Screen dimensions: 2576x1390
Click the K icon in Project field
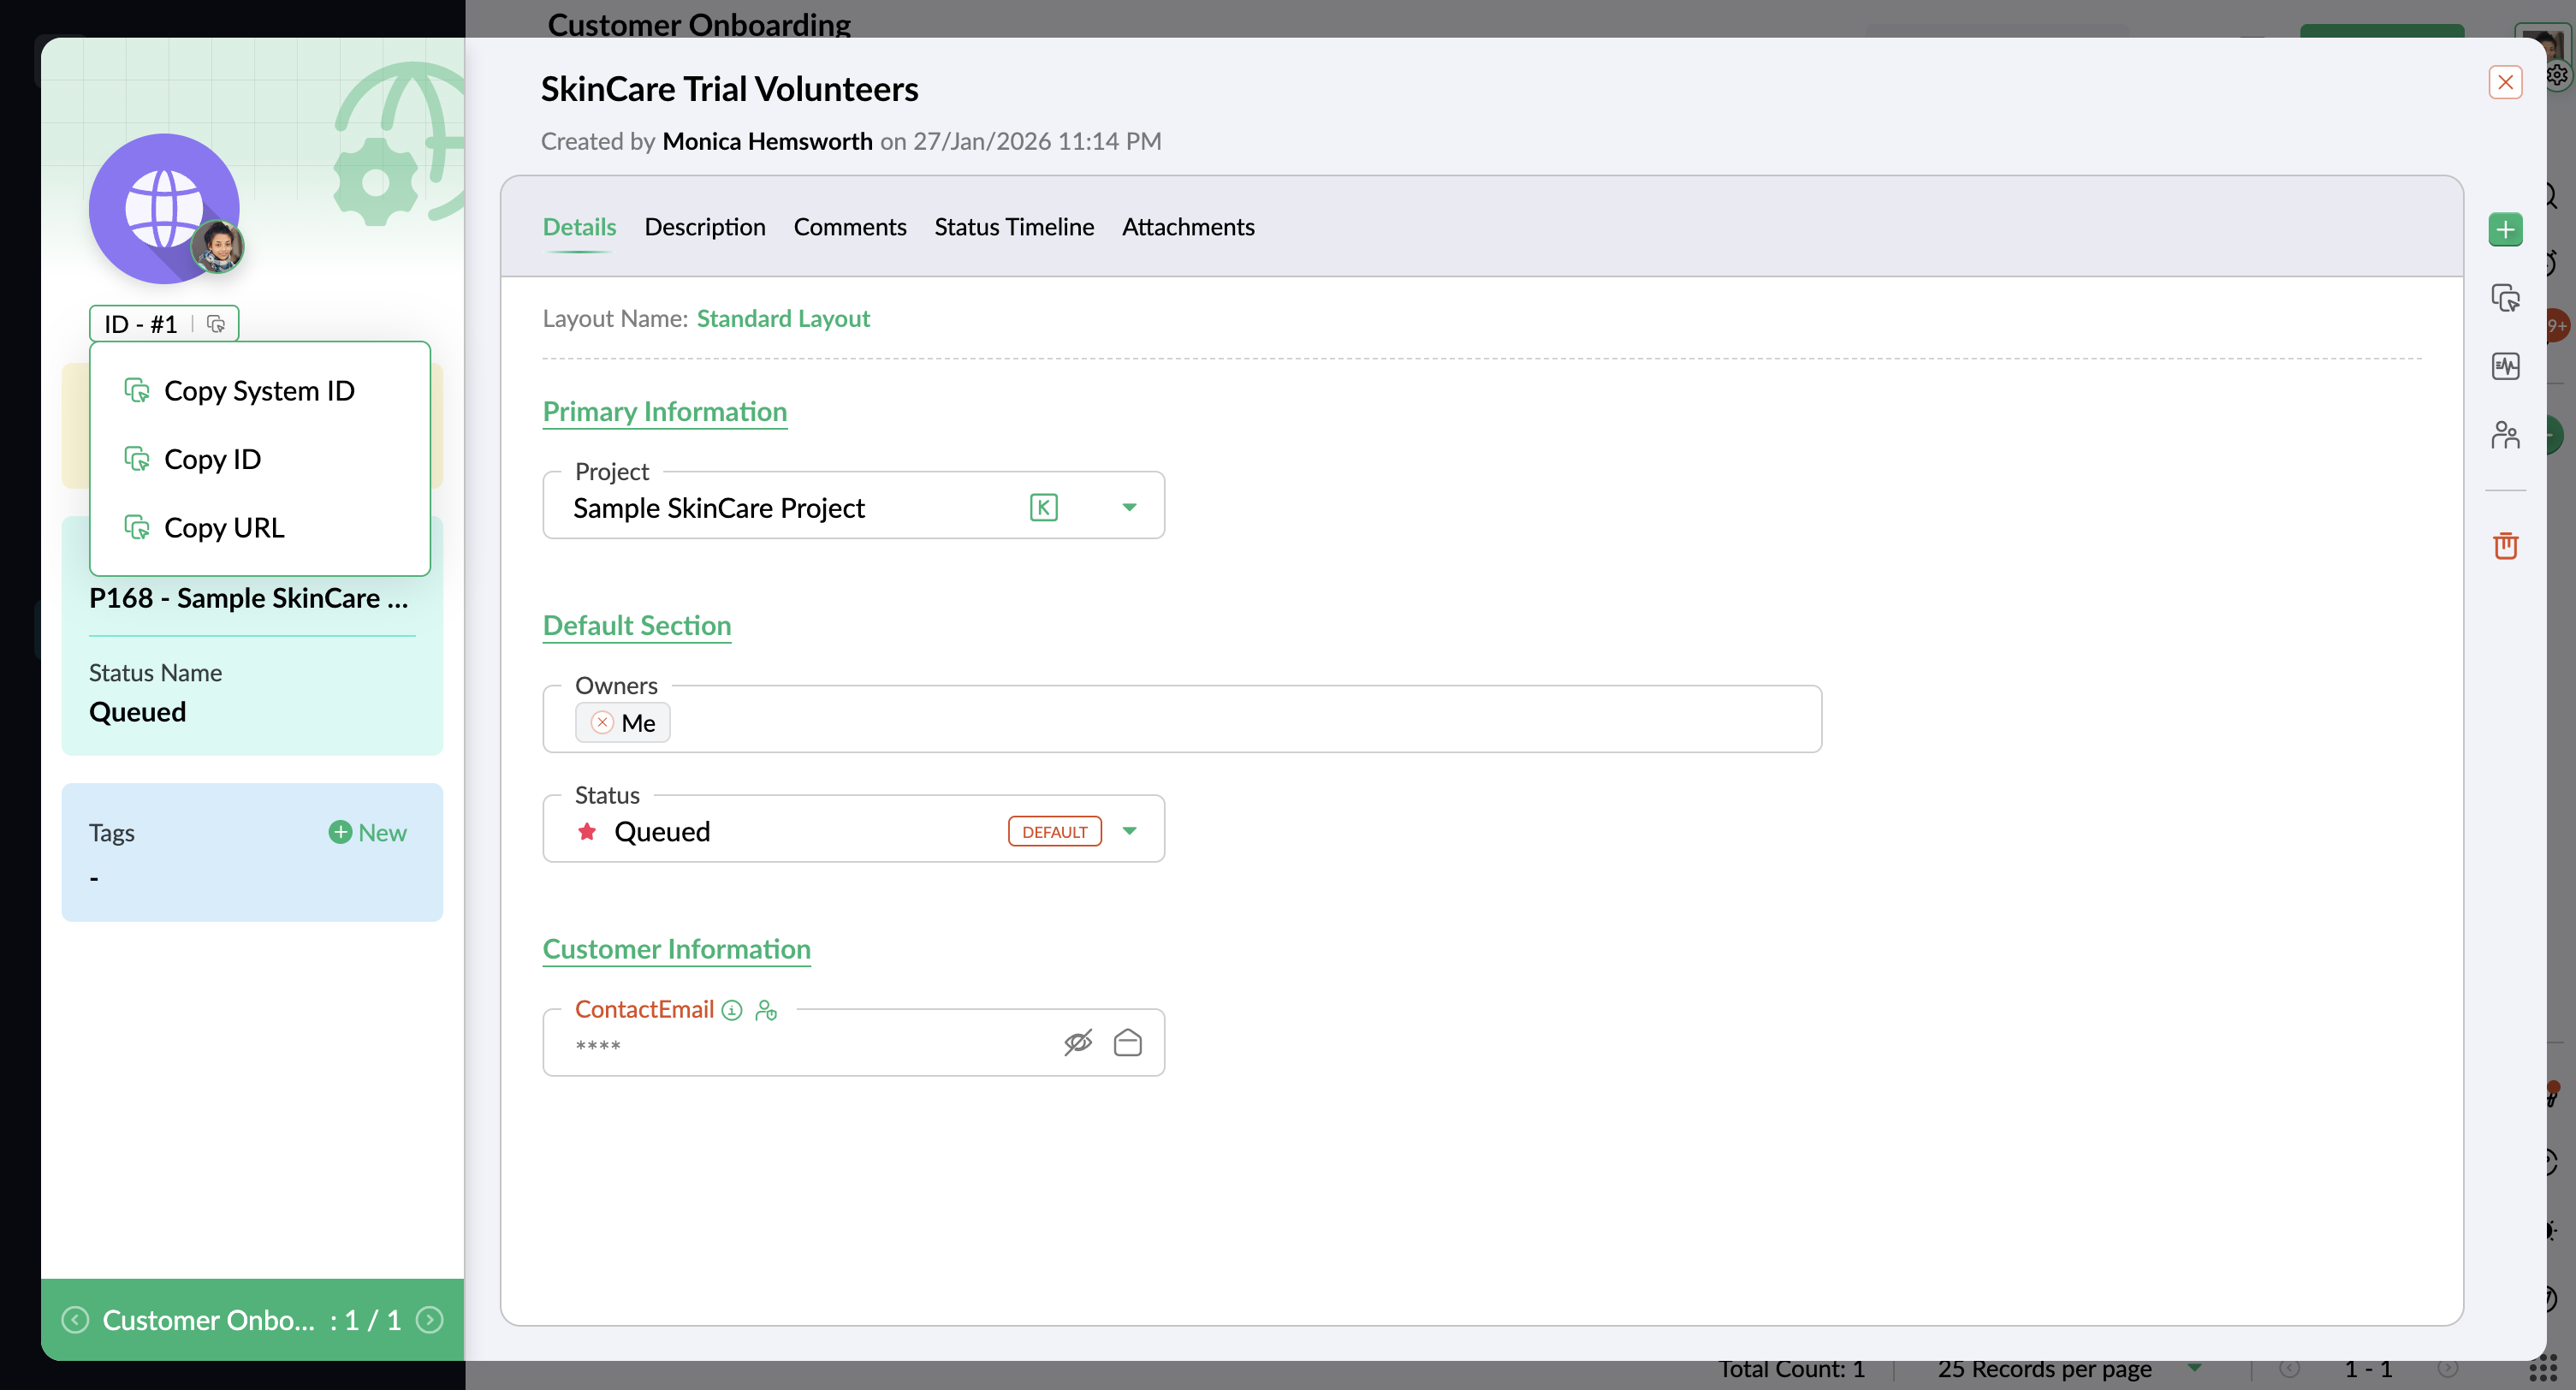click(x=1043, y=508)
